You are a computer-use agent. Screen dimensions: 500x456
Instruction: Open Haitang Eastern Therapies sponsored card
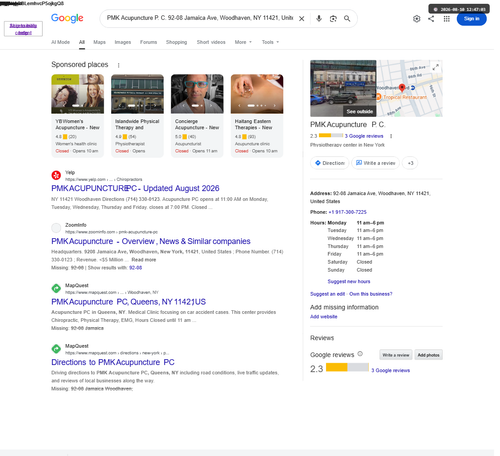[257, 115]
